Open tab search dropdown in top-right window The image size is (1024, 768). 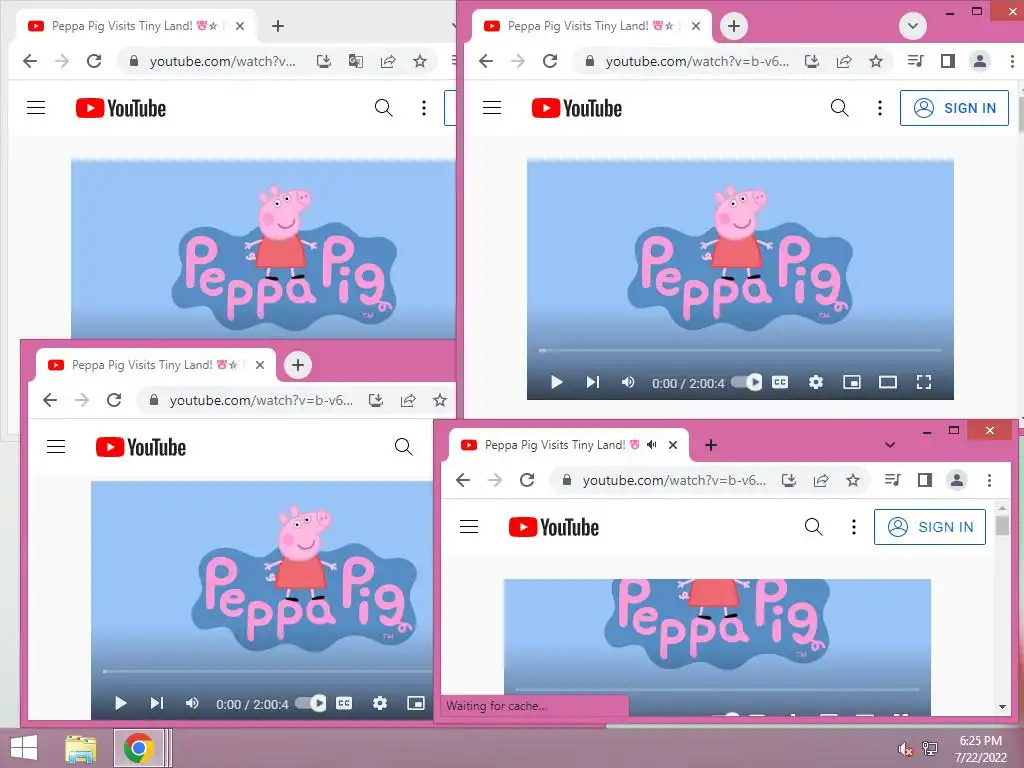913,26
